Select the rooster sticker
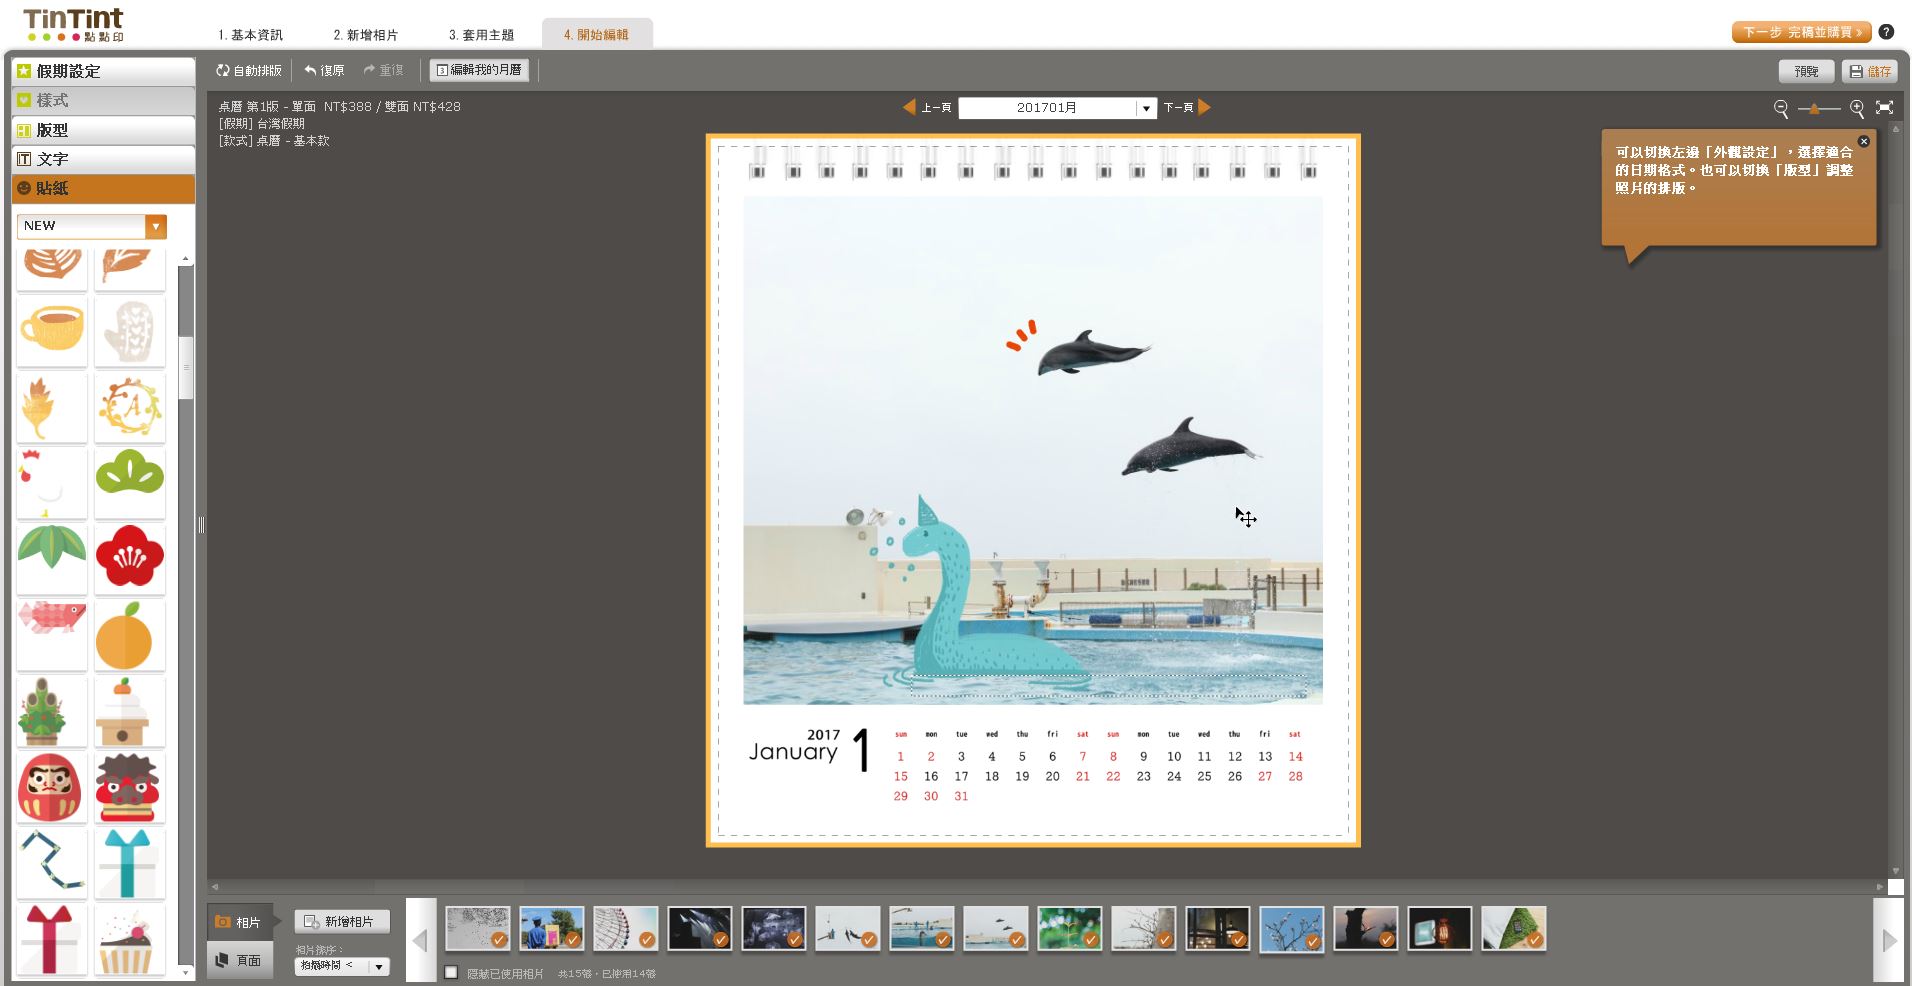 click(52, 483)
